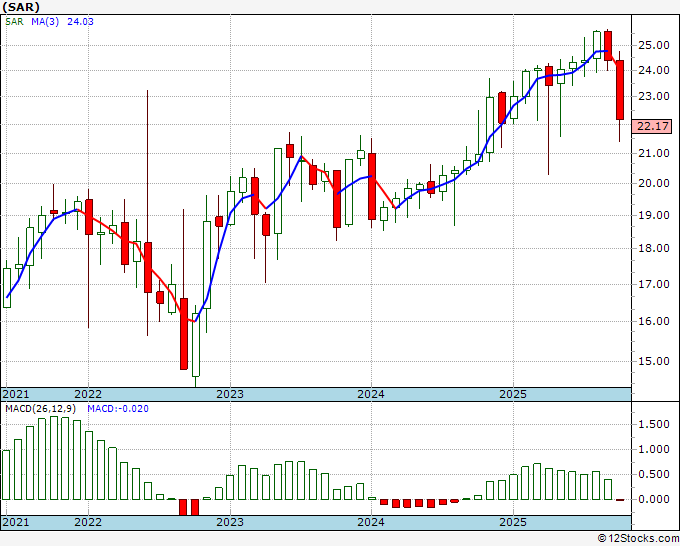Viewport: 680px width, 546px height.
Task: Select 2023 on the price chart time axis
Action: pos(230,394)
